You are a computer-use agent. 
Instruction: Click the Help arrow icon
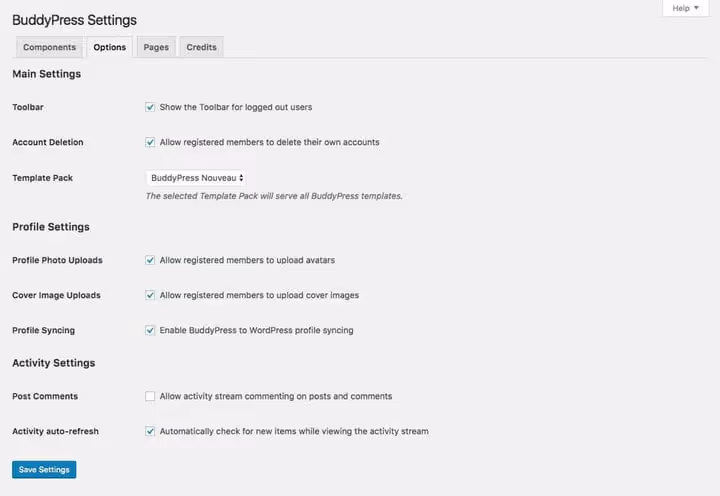697,8
